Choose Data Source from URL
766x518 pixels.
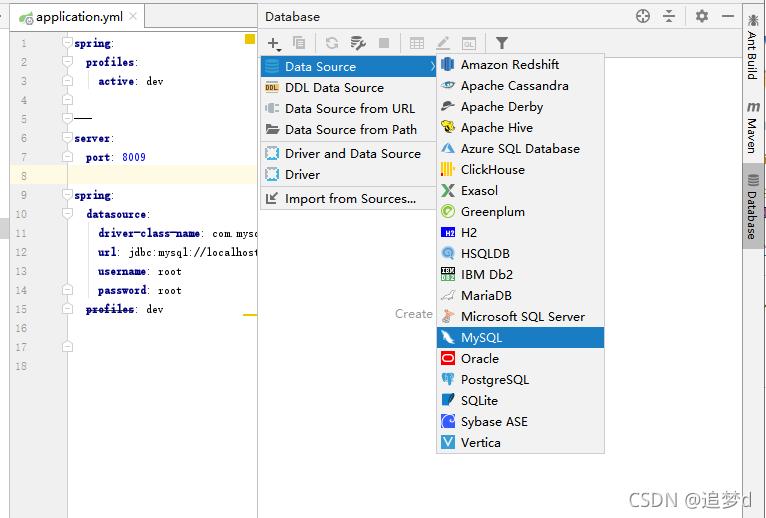click(348, 108)
